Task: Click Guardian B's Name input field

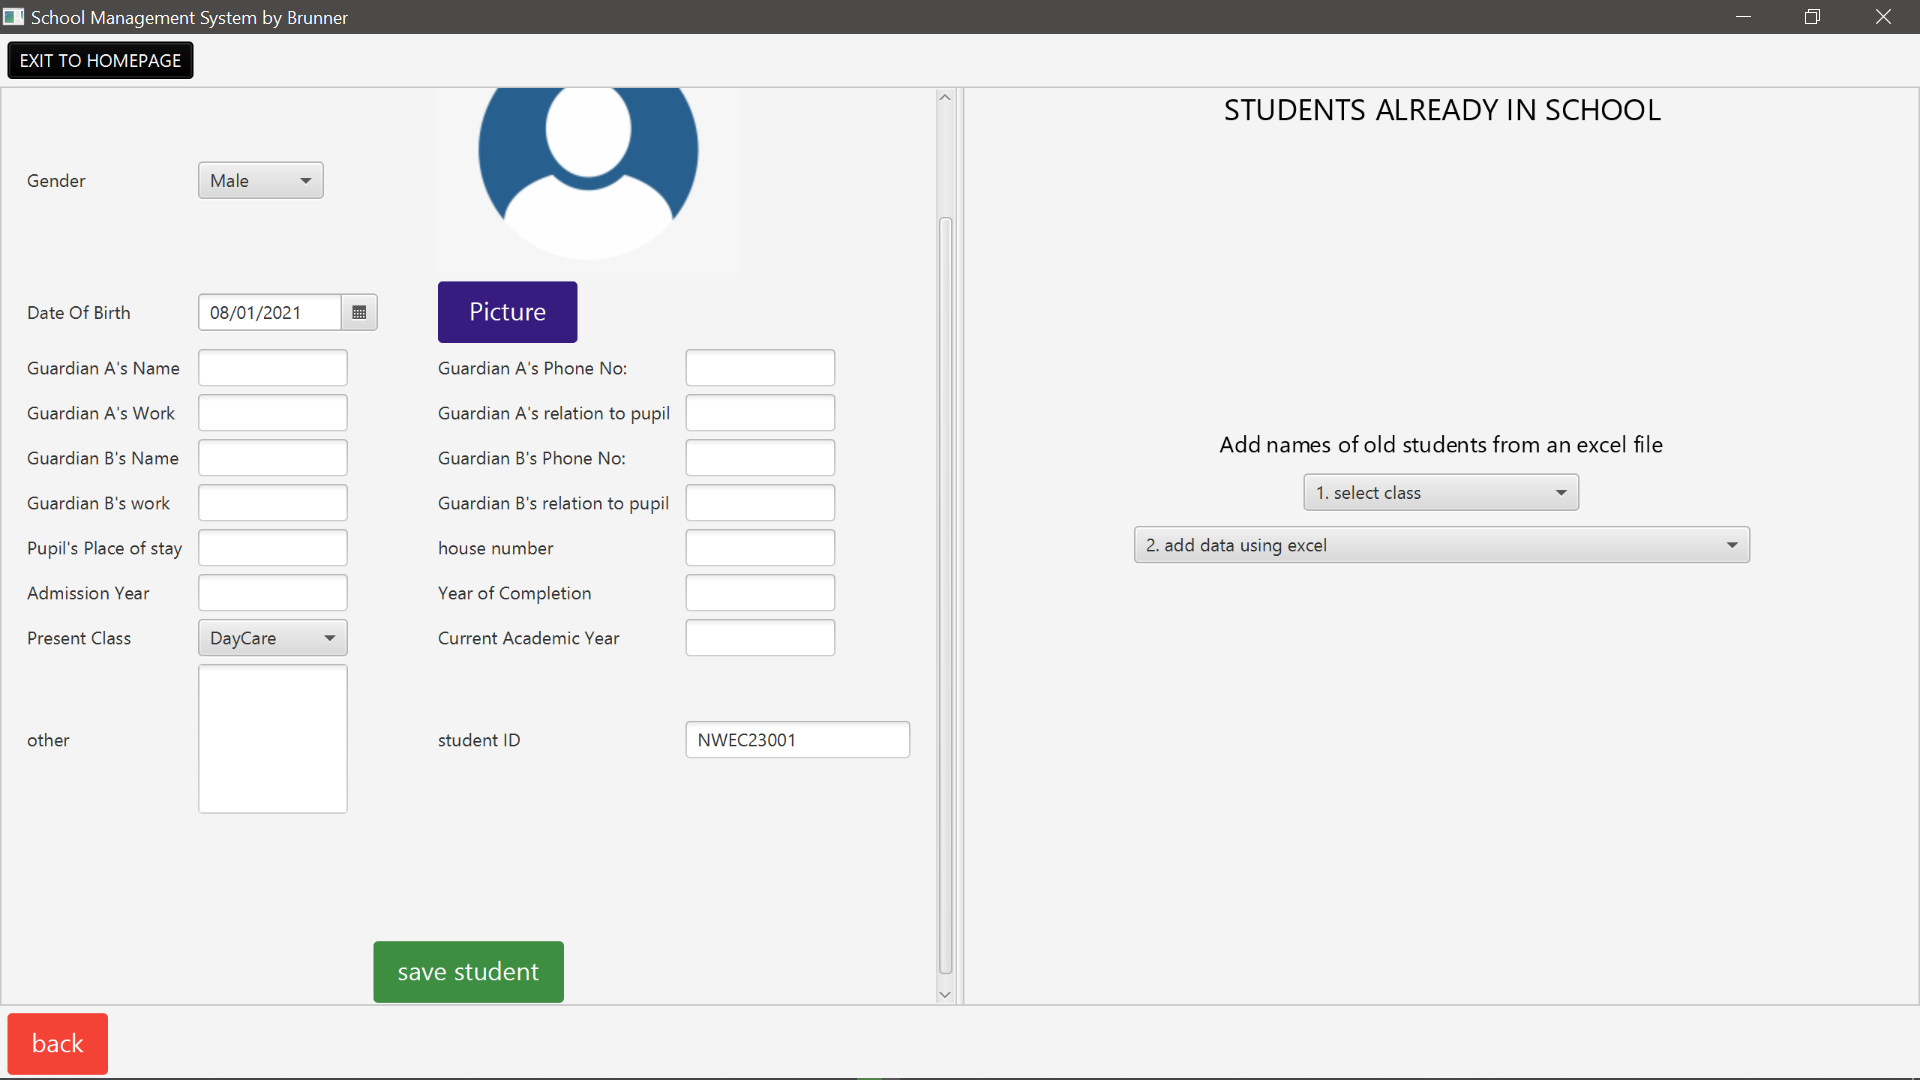Action: point(272,458)
